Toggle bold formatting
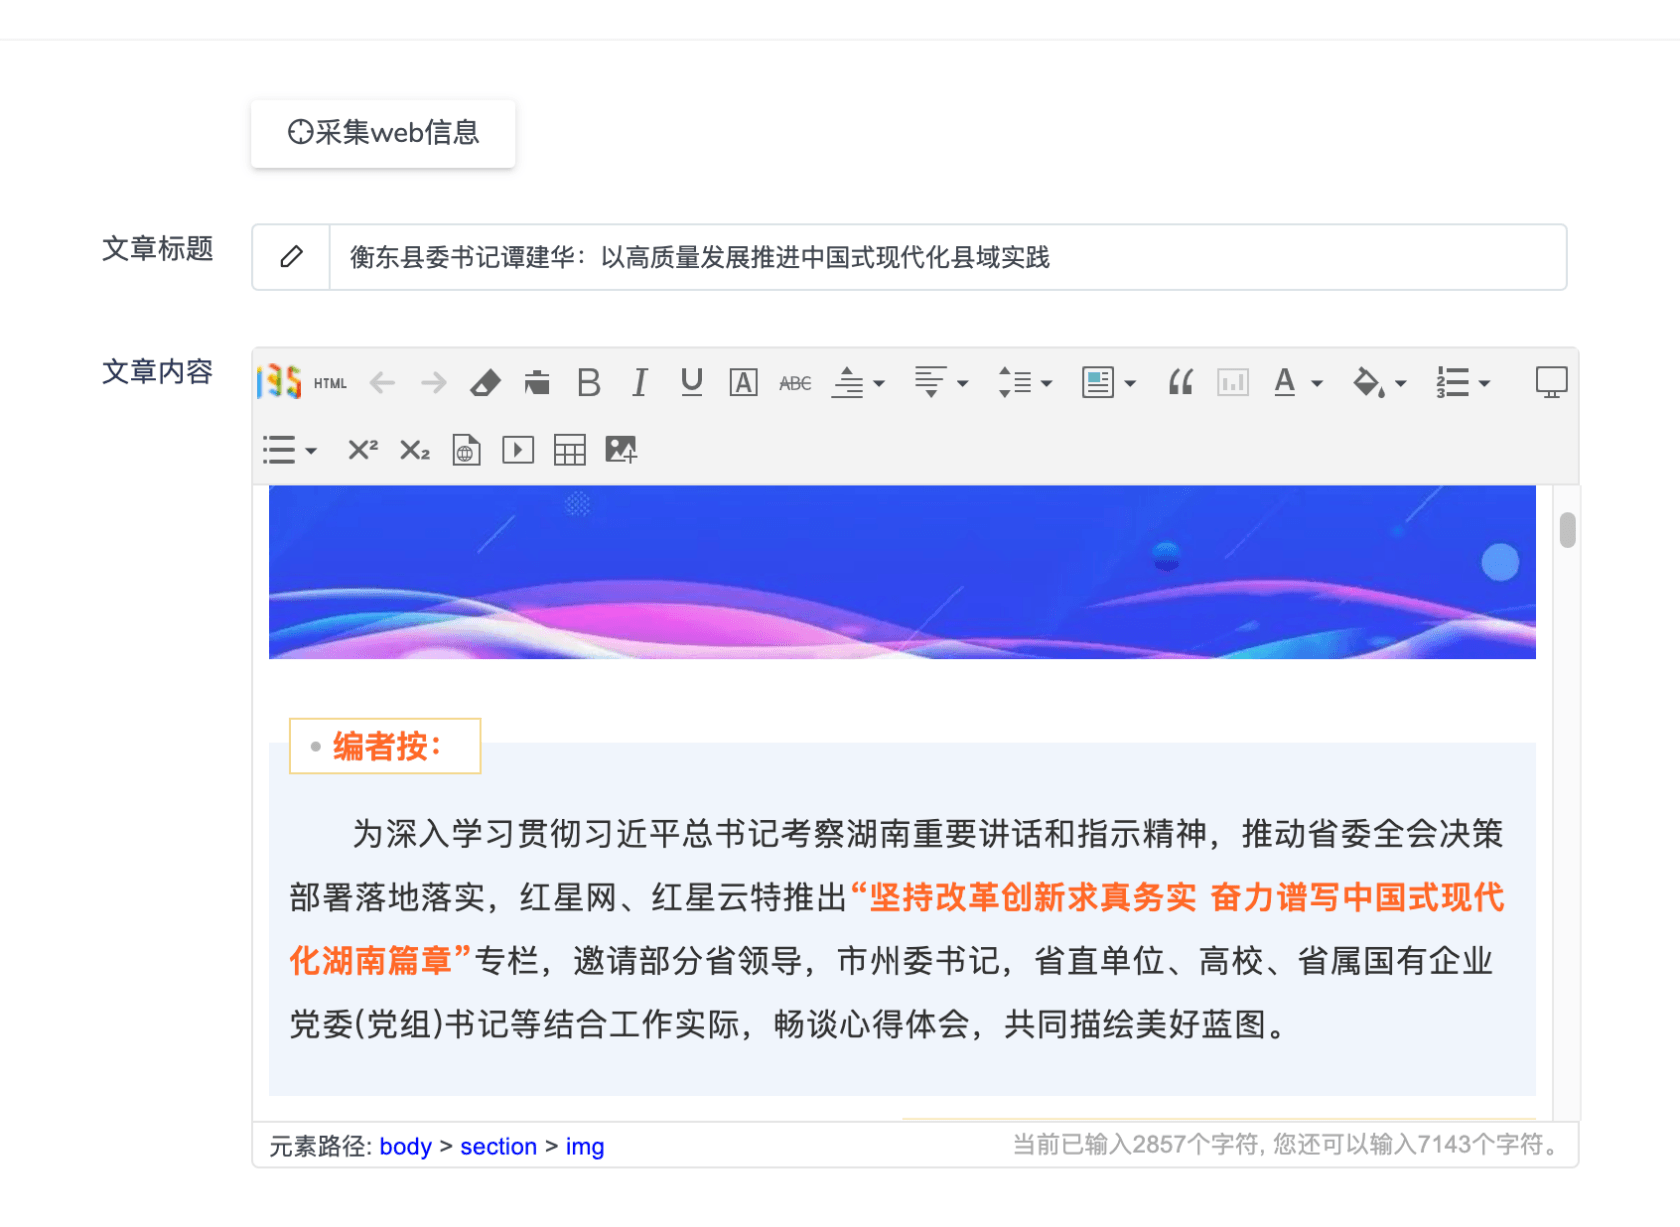1680x1227 pixels. point(589,383)
